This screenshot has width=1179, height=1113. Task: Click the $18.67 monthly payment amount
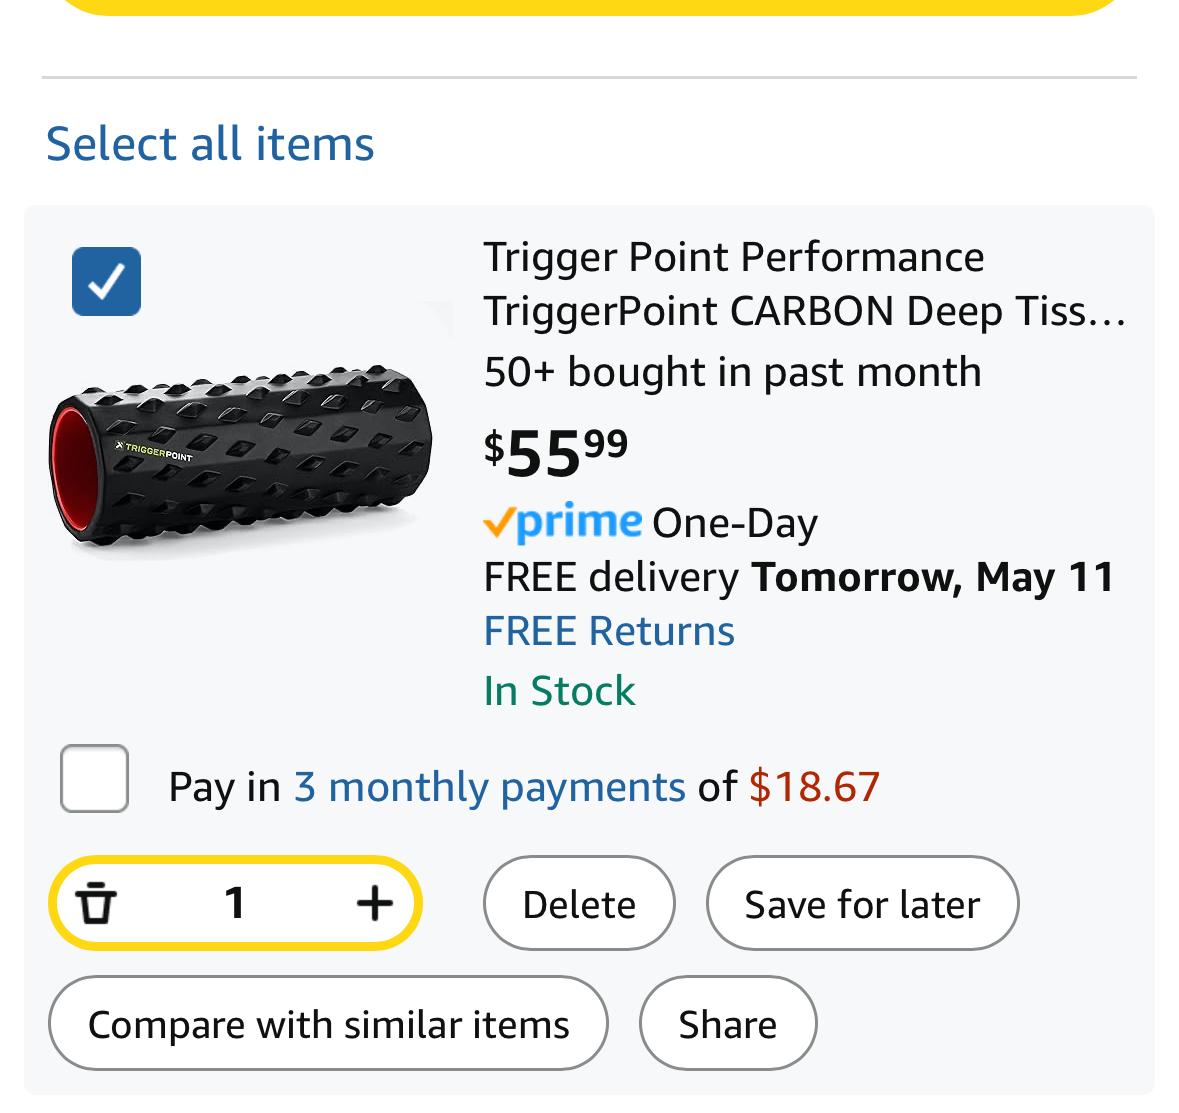pos(814,787)
